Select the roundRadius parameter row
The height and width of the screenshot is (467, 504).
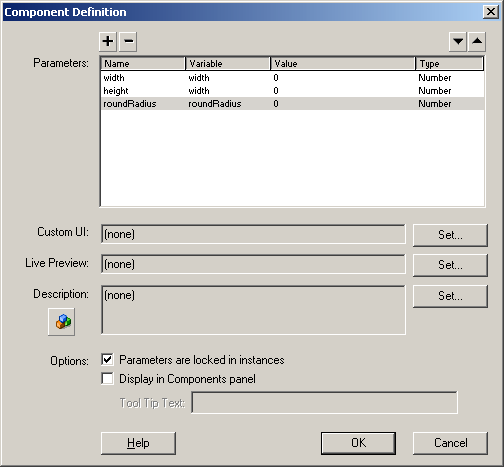click(292, 104)
